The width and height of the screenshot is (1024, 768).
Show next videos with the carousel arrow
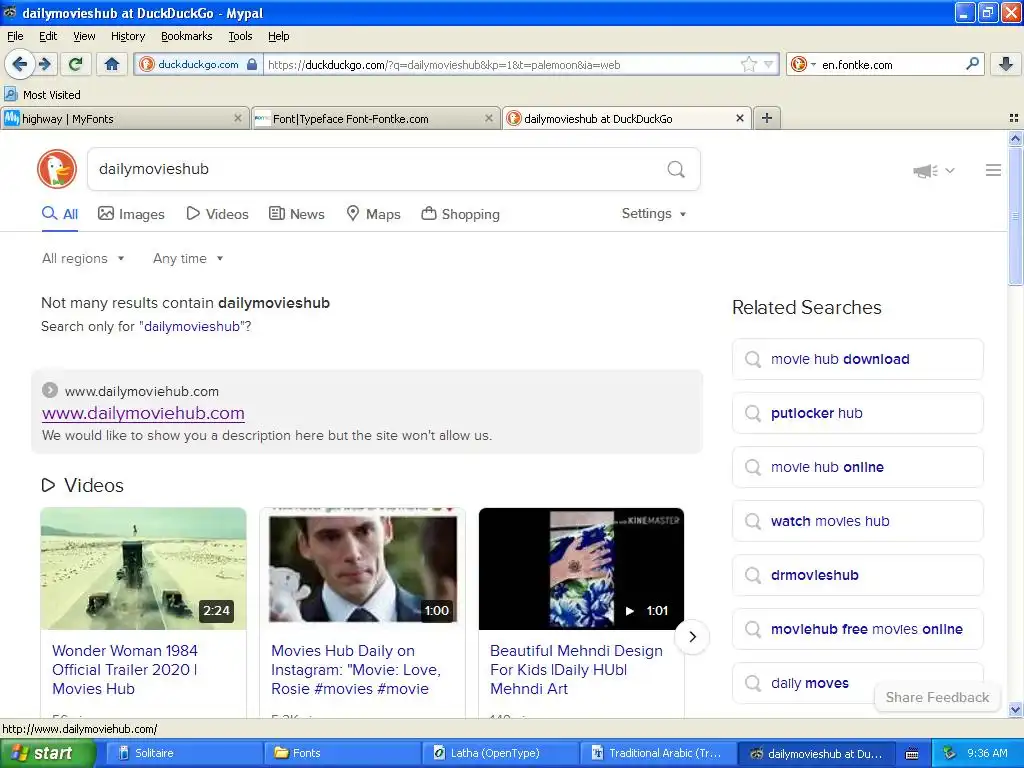tap(692, 637)
